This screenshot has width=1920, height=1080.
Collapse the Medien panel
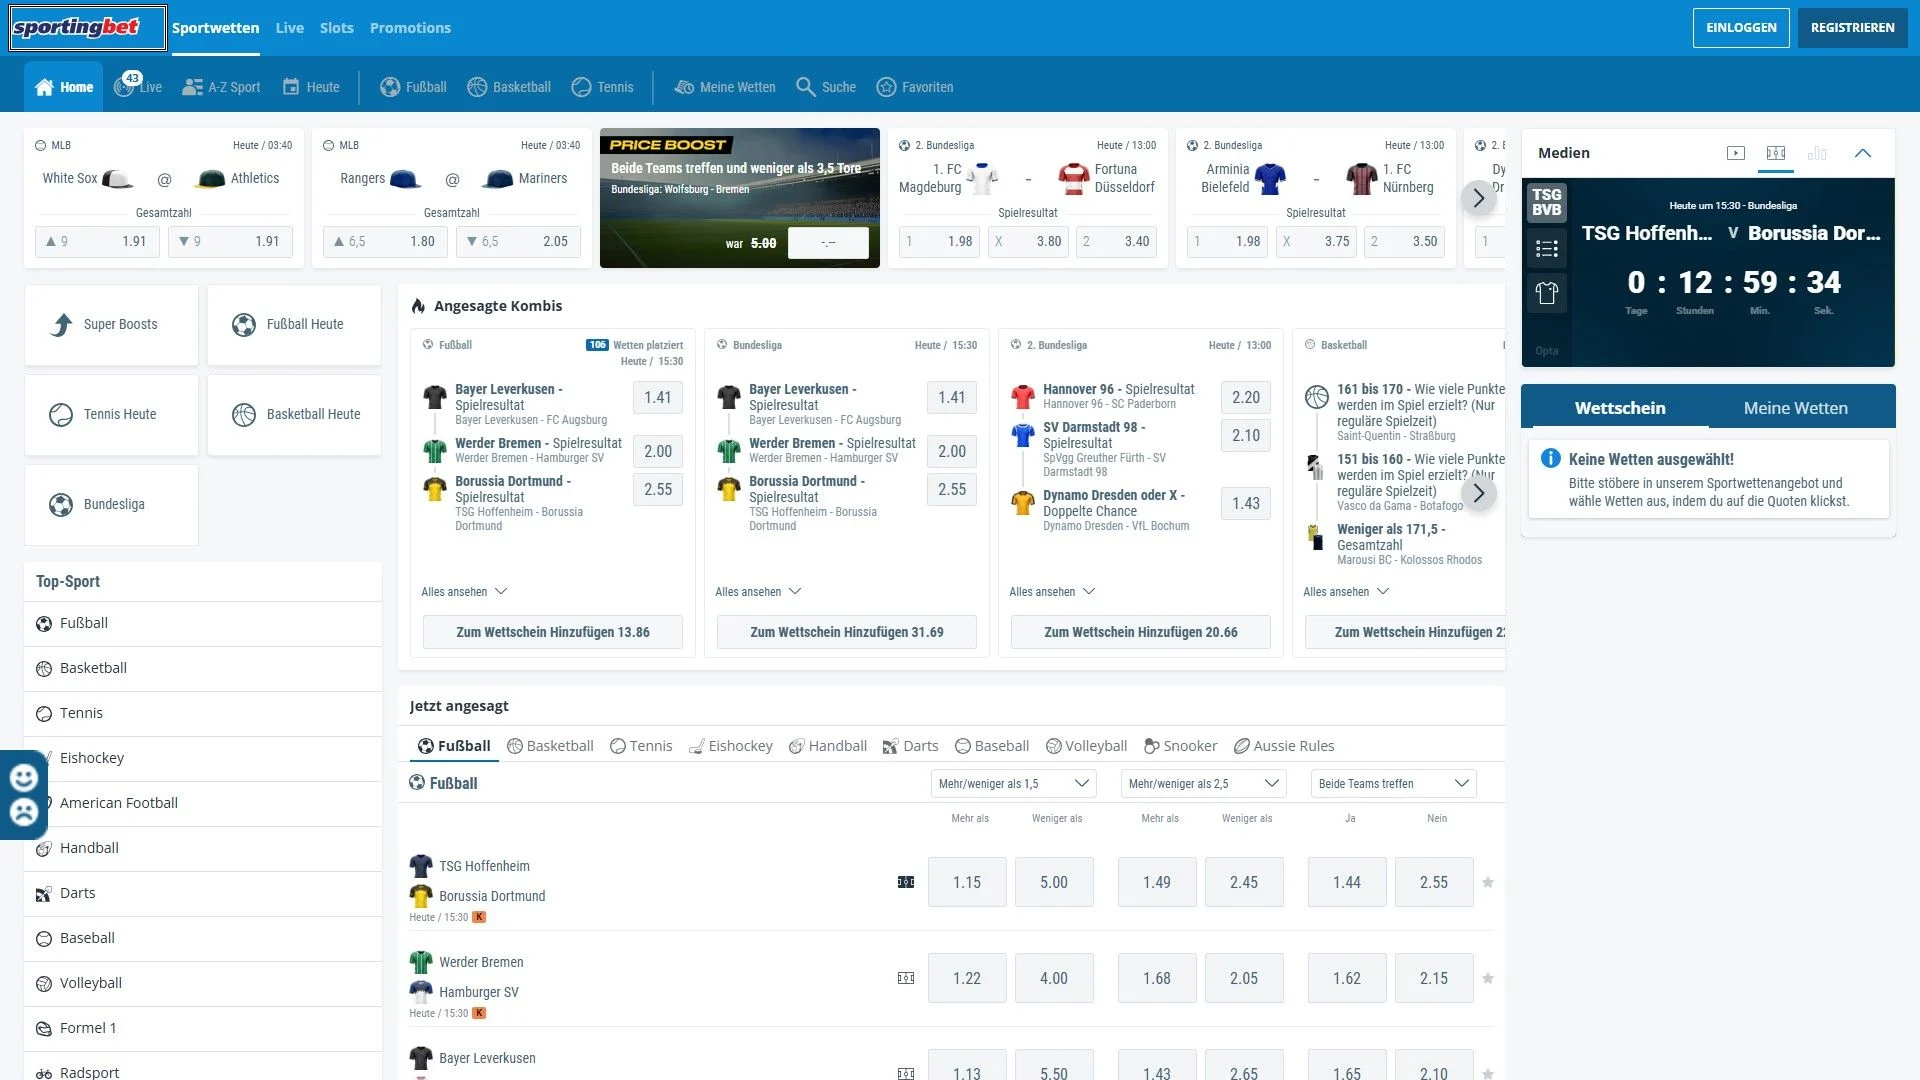coord(1862,153)
